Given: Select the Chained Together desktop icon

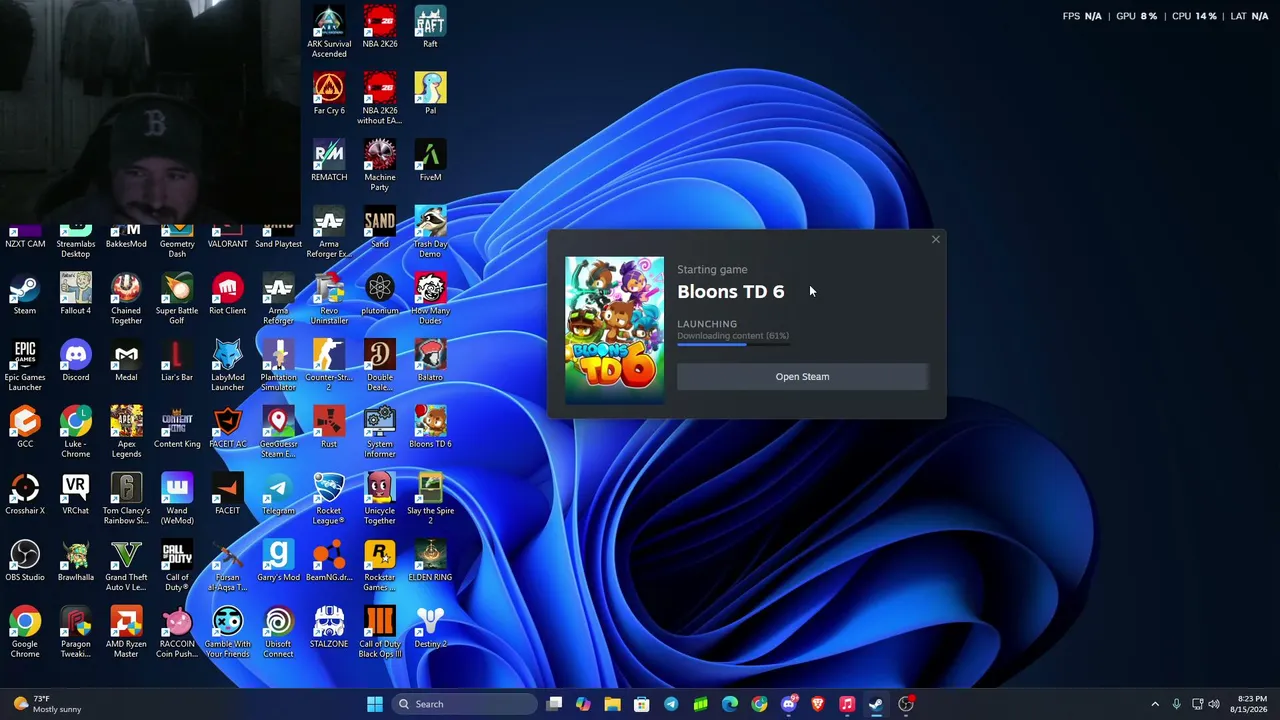Looking at the screenshot, I should point(126,299).
